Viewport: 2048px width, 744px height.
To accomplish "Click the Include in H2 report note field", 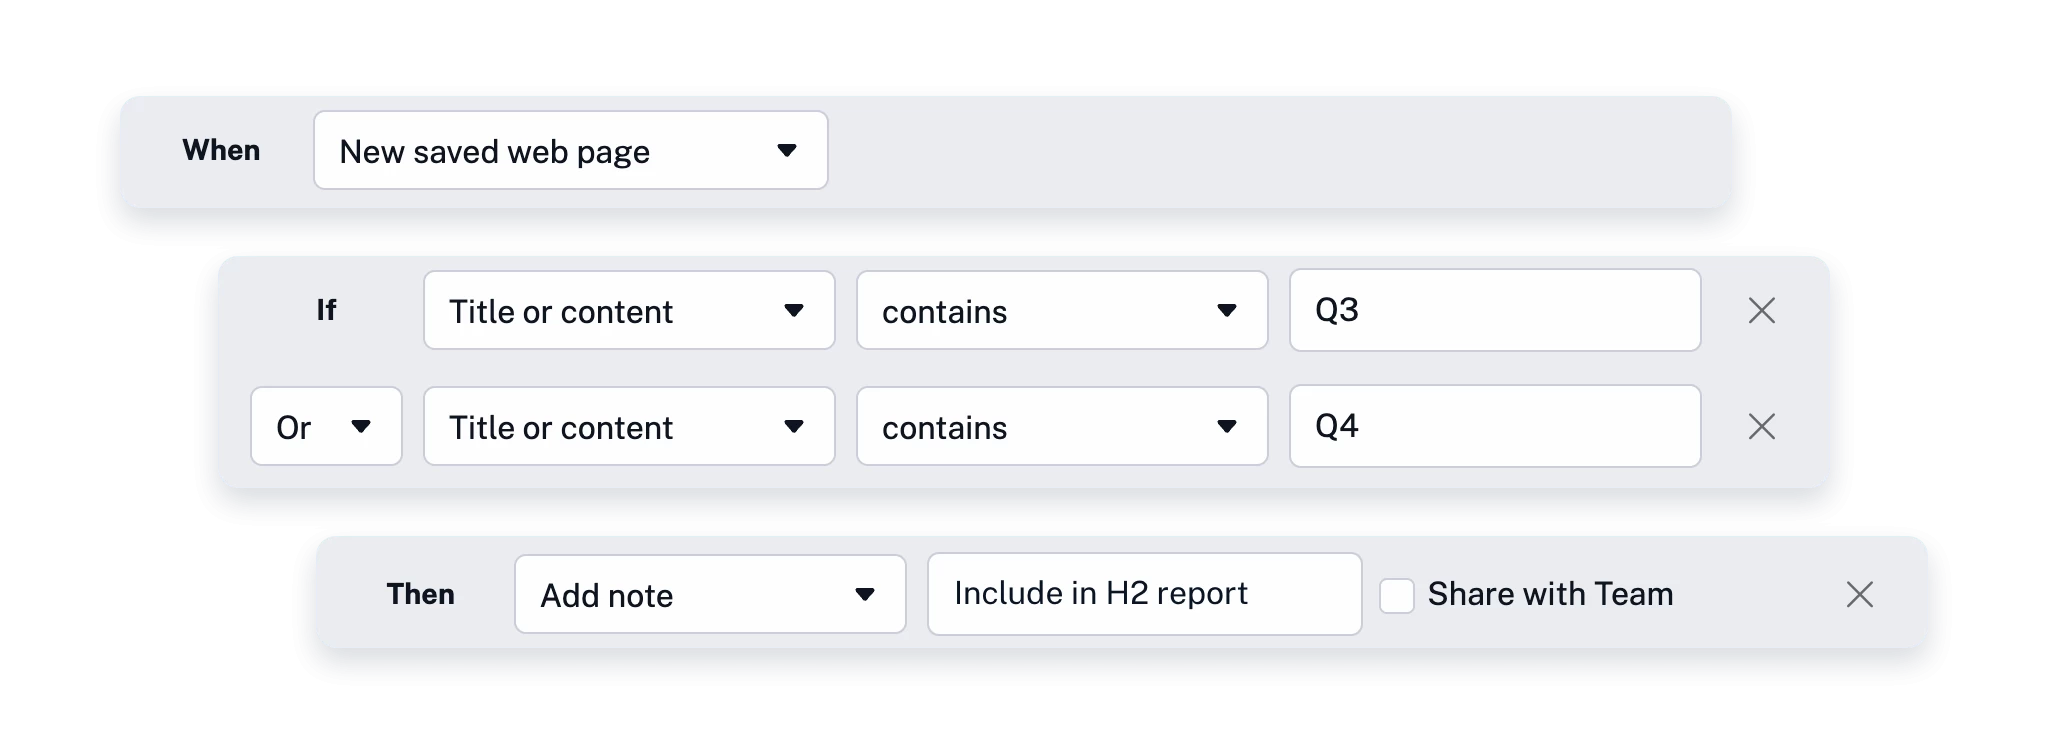I will point(1144,595).
